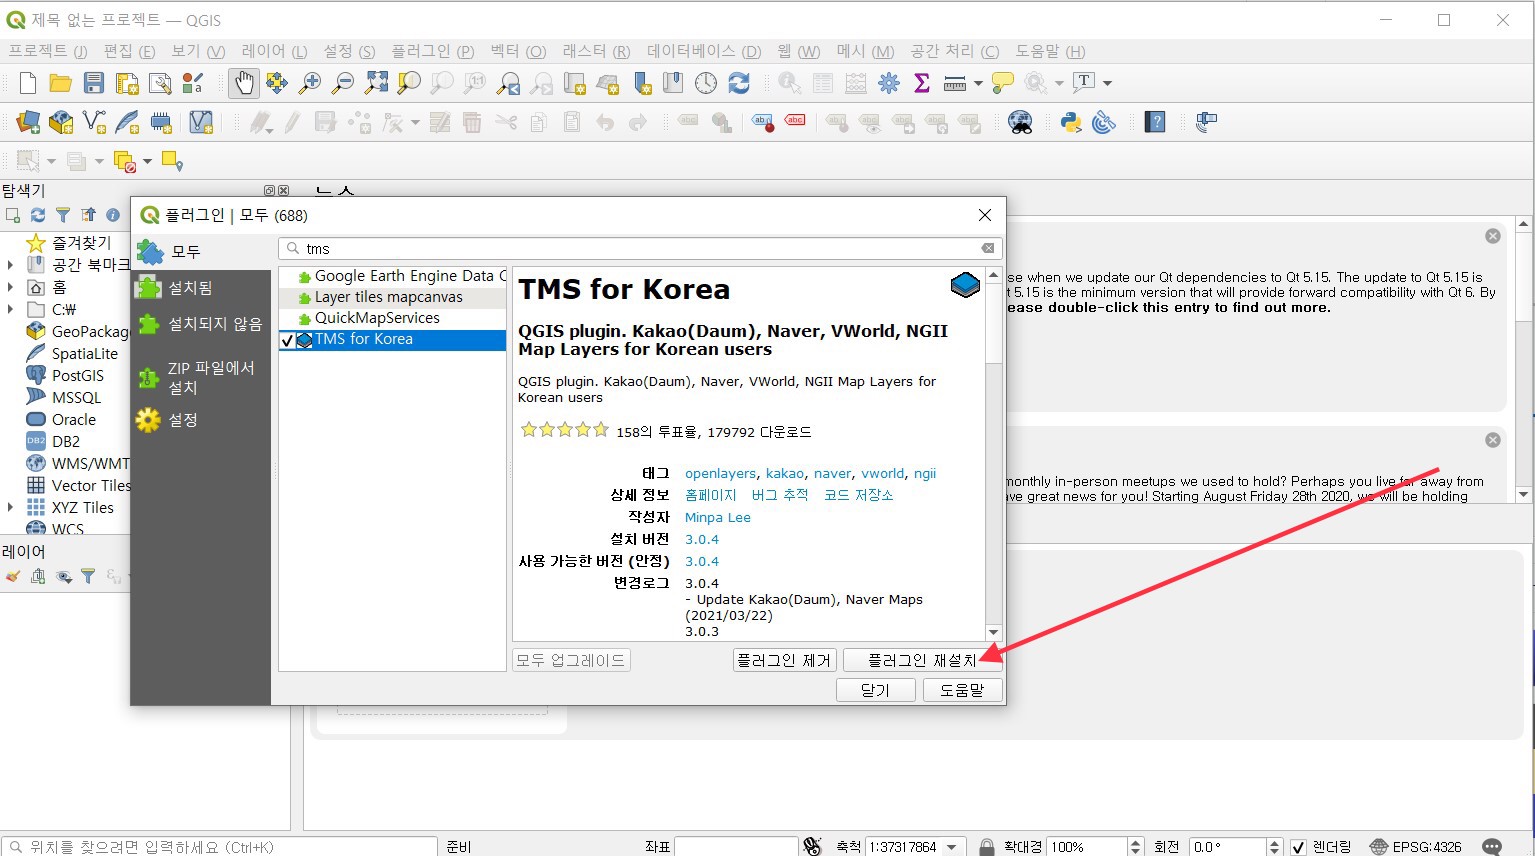The width and height of the screenshot is (1535, 856).
Task: Click the locator search bar at bottom left
Action: (x=219, y=847)
